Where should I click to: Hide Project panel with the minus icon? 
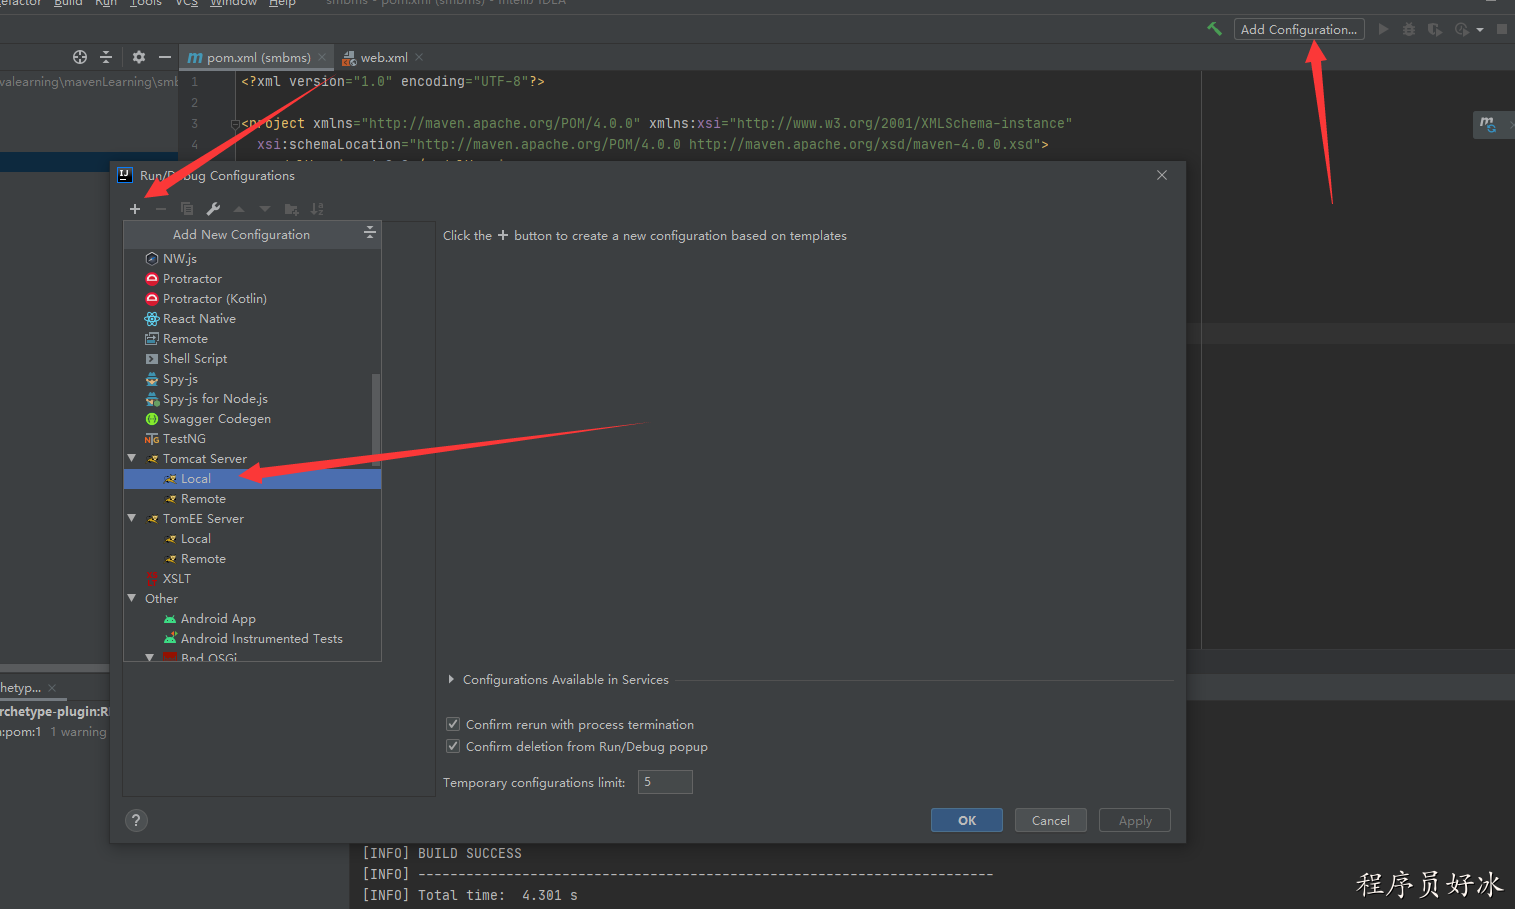coord(165,57)
